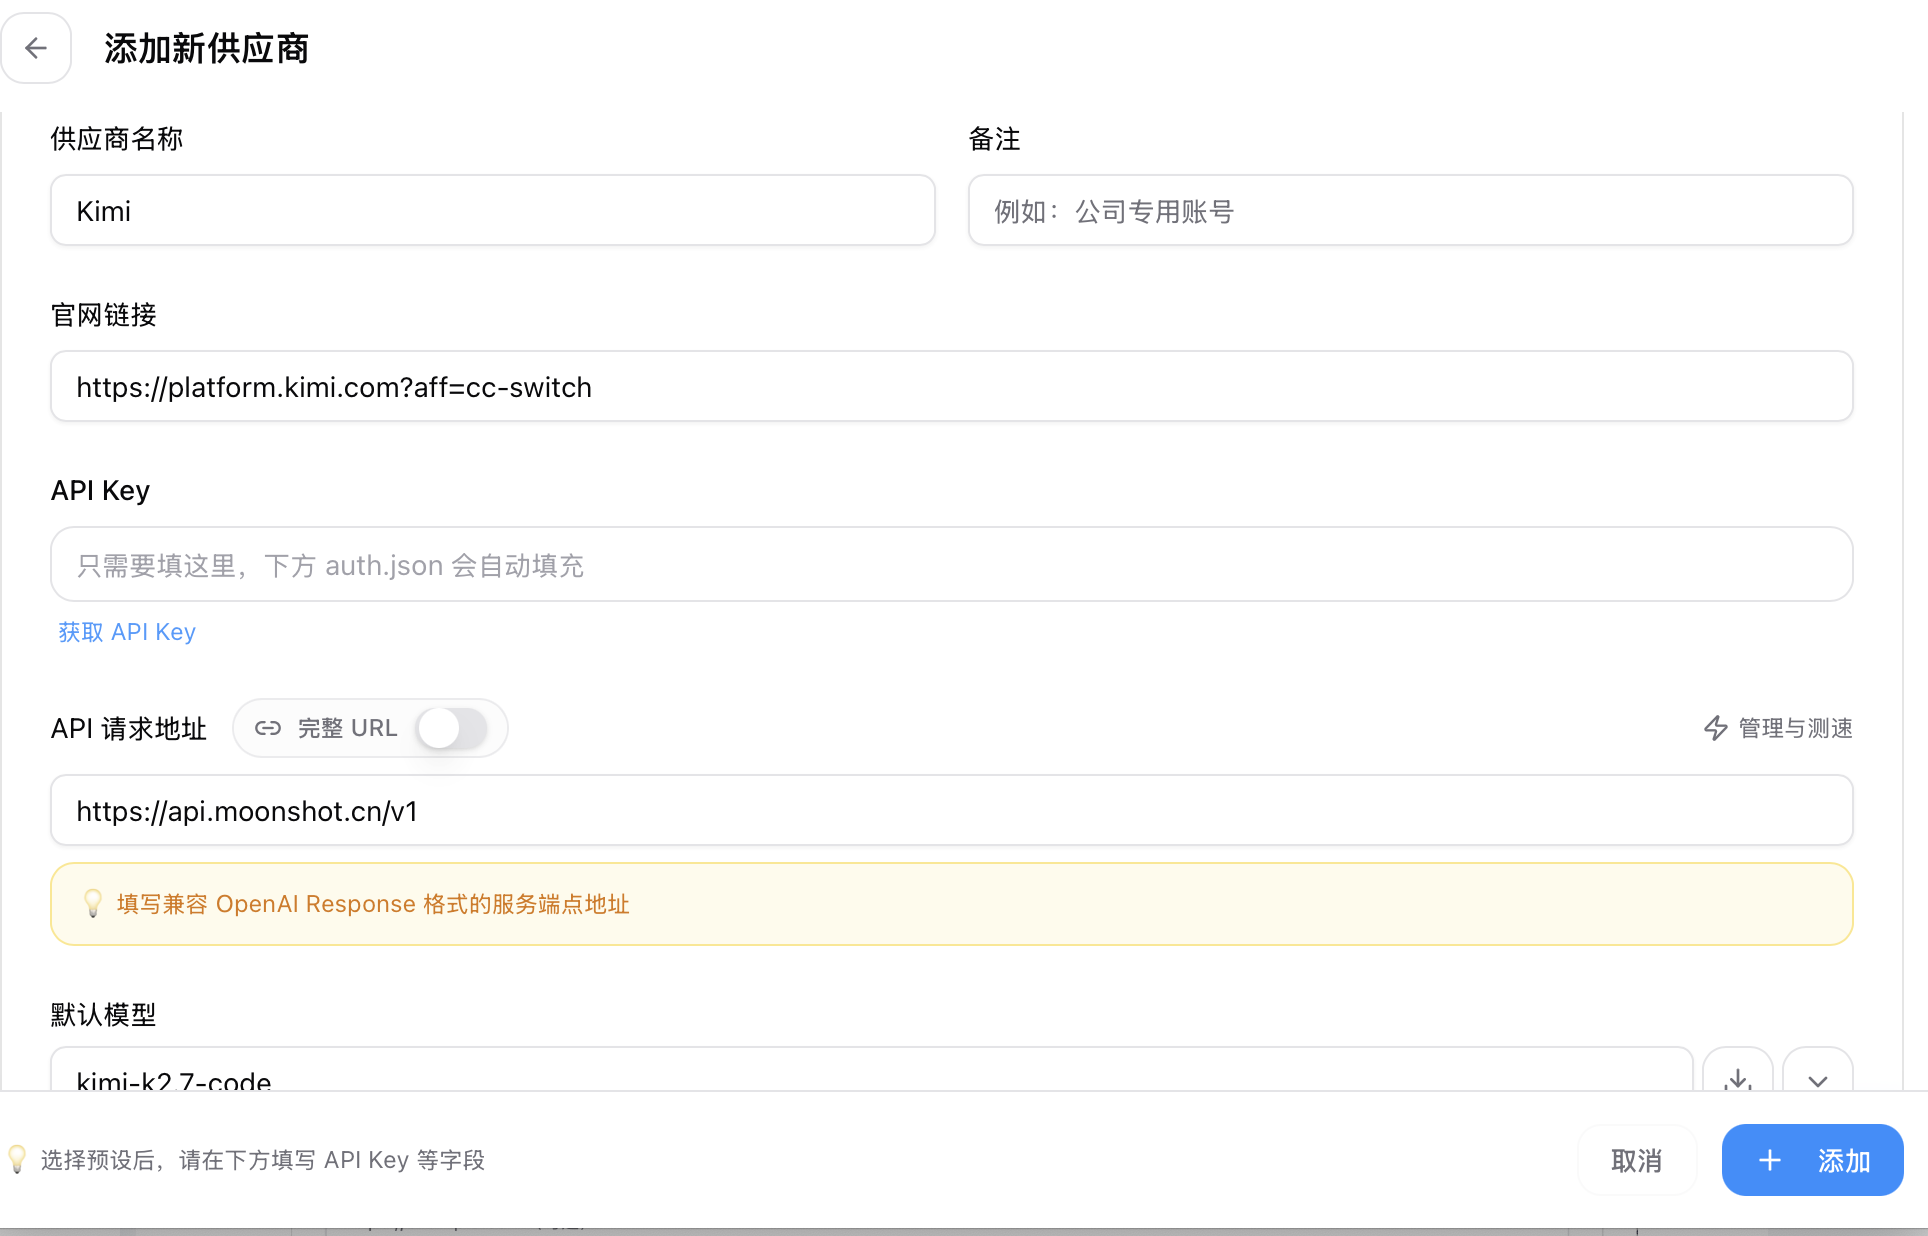This screenshot has width=1928, height=1236.
Task: Go back using the arrow button
Action: (36, 48)
